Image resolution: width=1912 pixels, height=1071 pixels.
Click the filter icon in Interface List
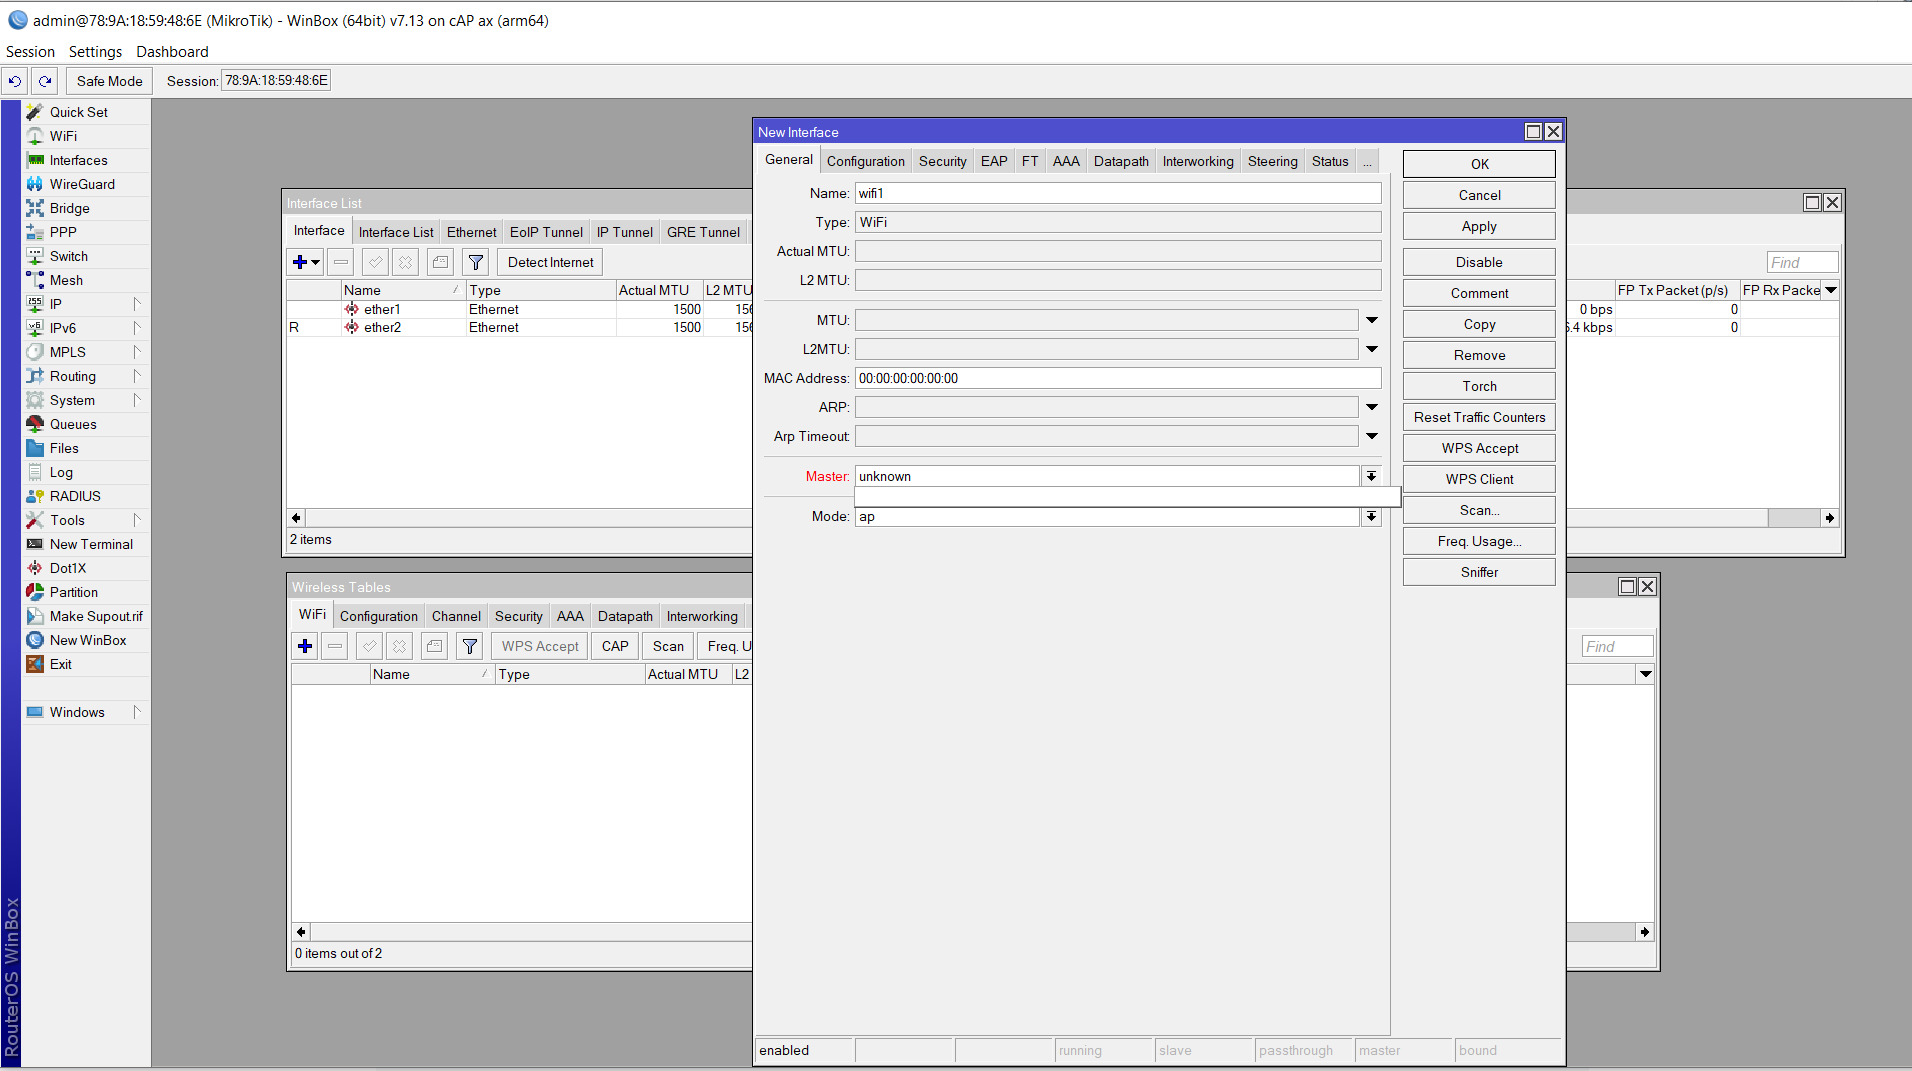[476, 262]
